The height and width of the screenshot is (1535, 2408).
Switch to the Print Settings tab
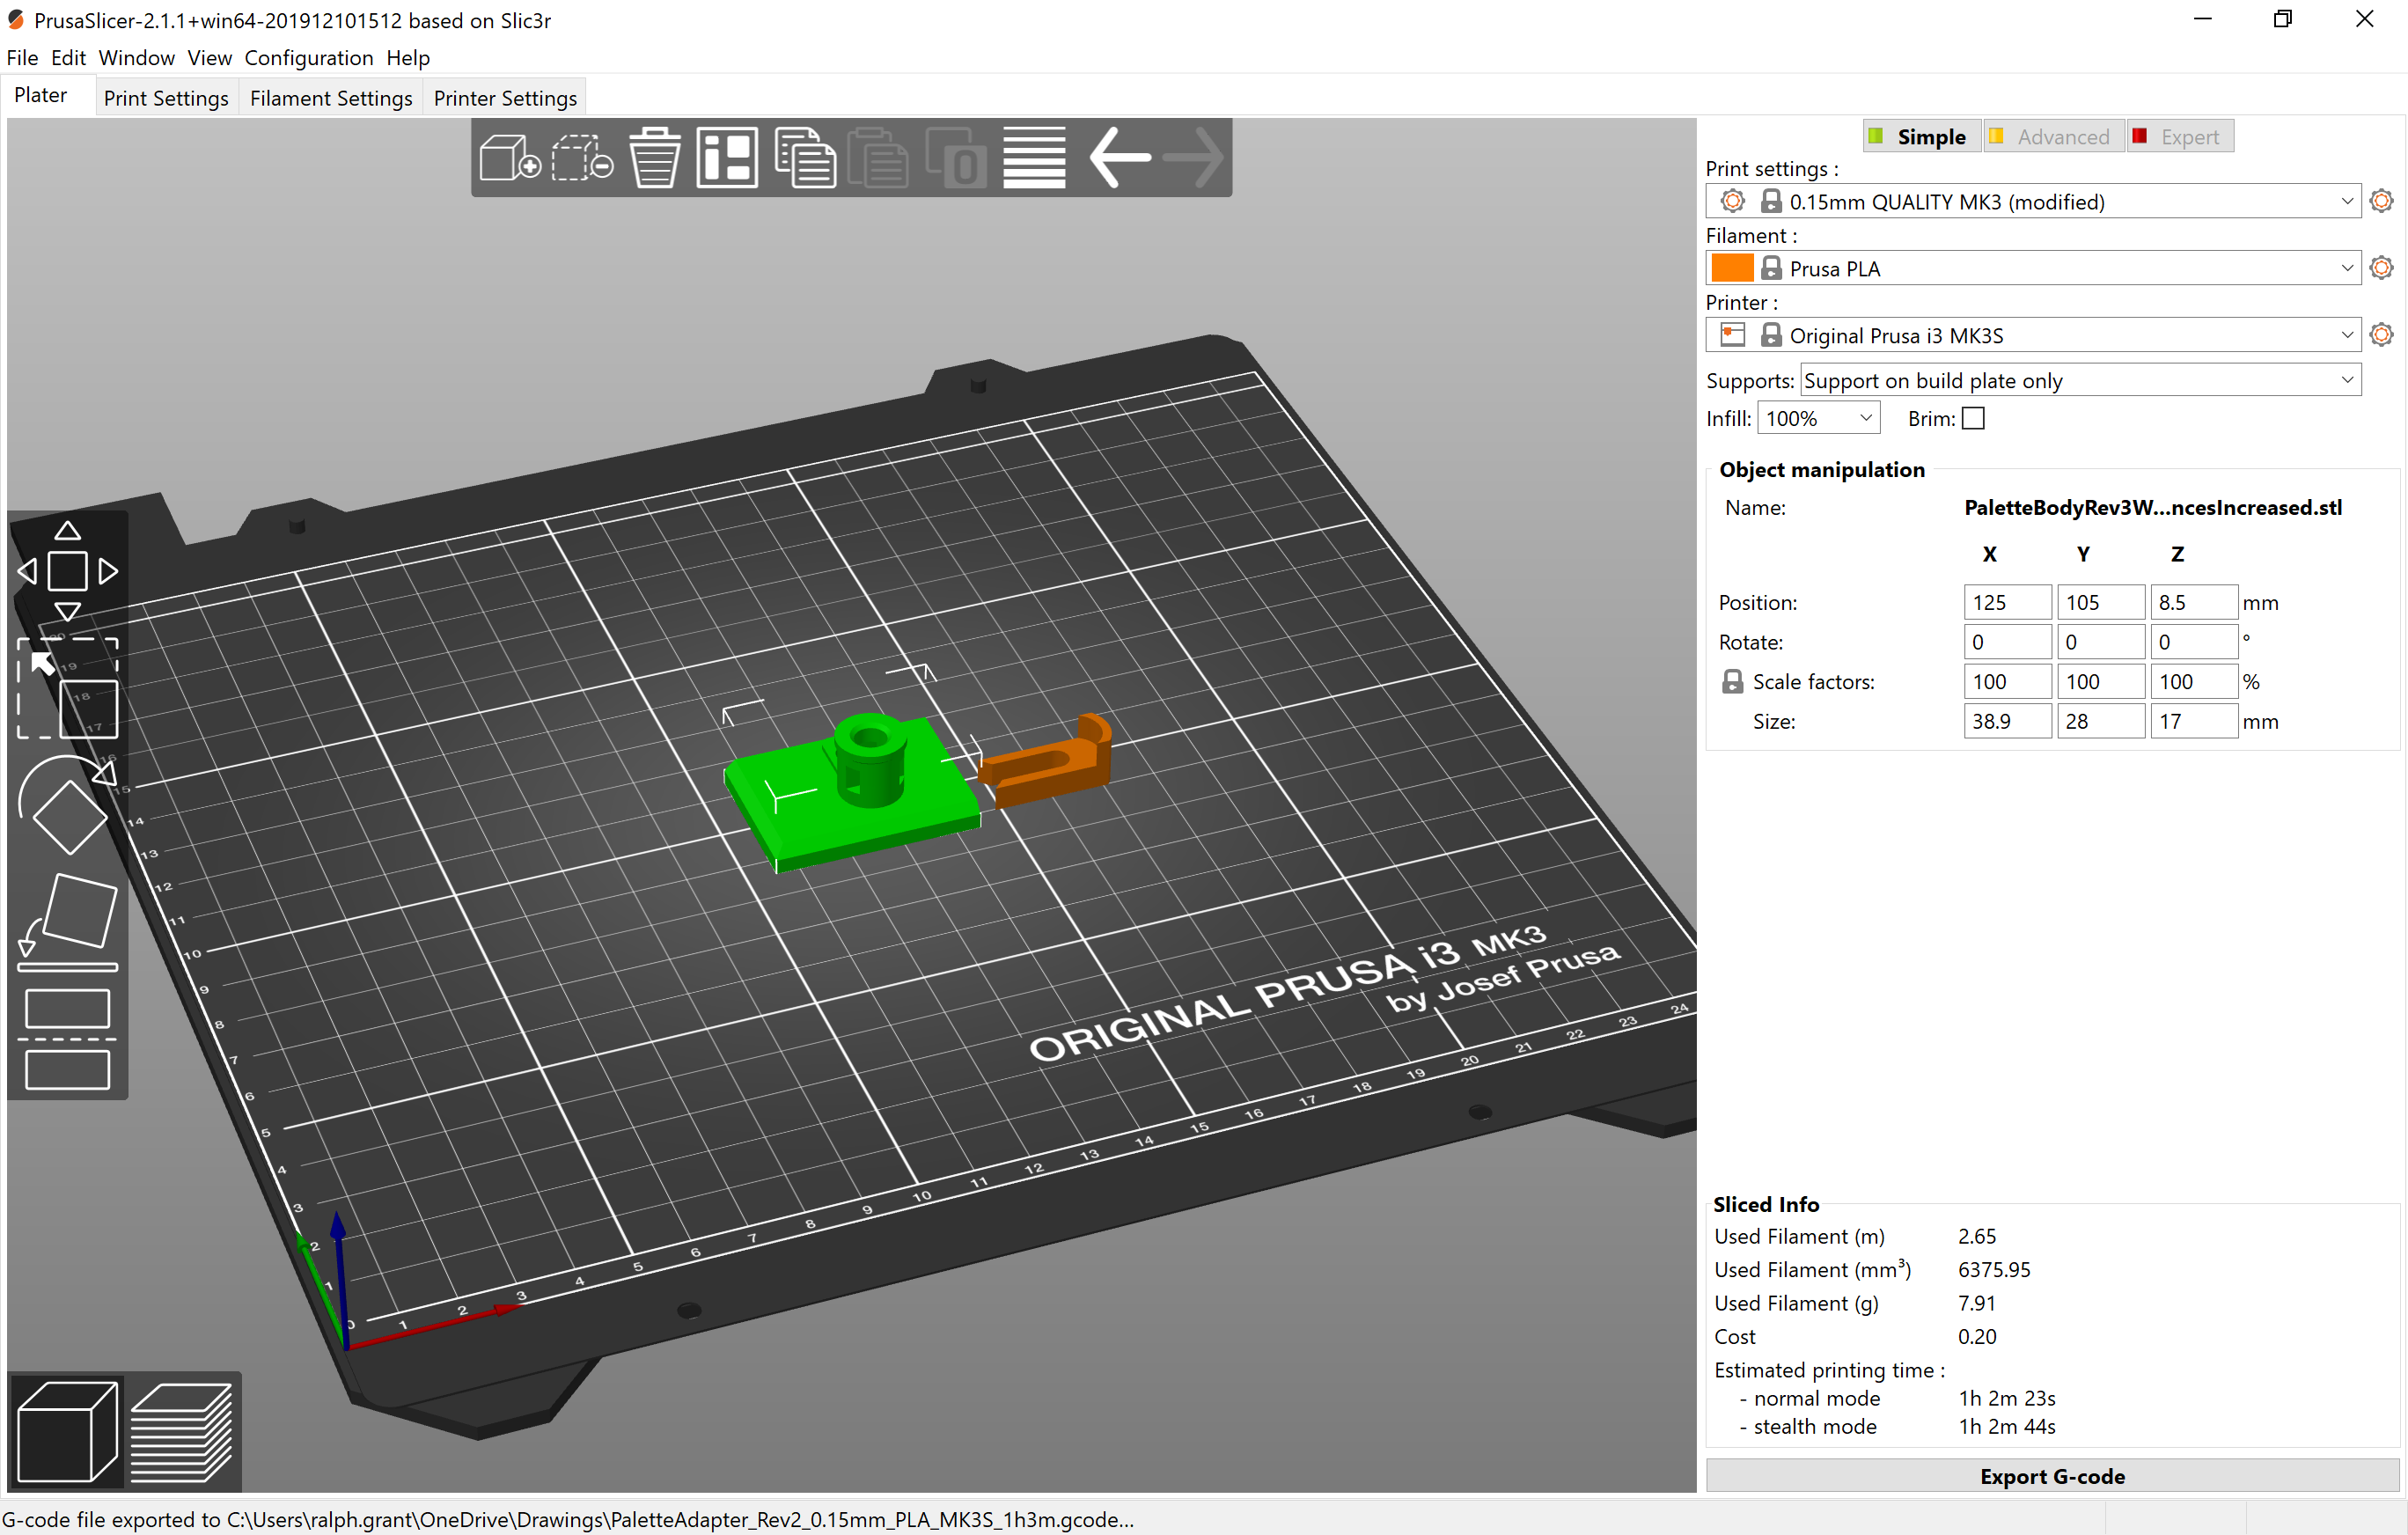166,98
